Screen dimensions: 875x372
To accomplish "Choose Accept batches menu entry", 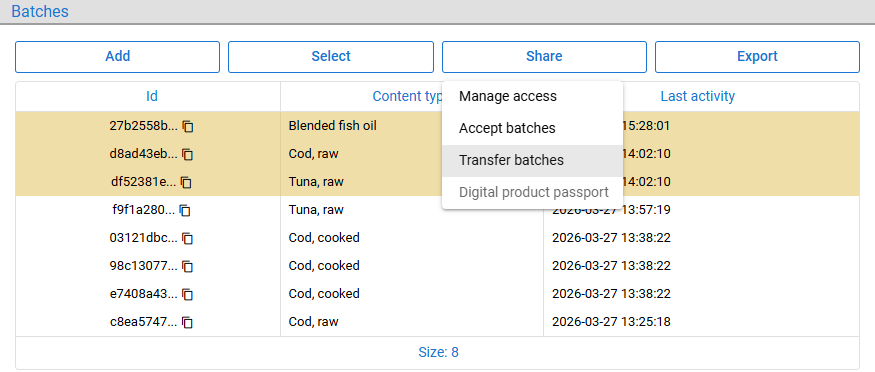I will point(532,129).
